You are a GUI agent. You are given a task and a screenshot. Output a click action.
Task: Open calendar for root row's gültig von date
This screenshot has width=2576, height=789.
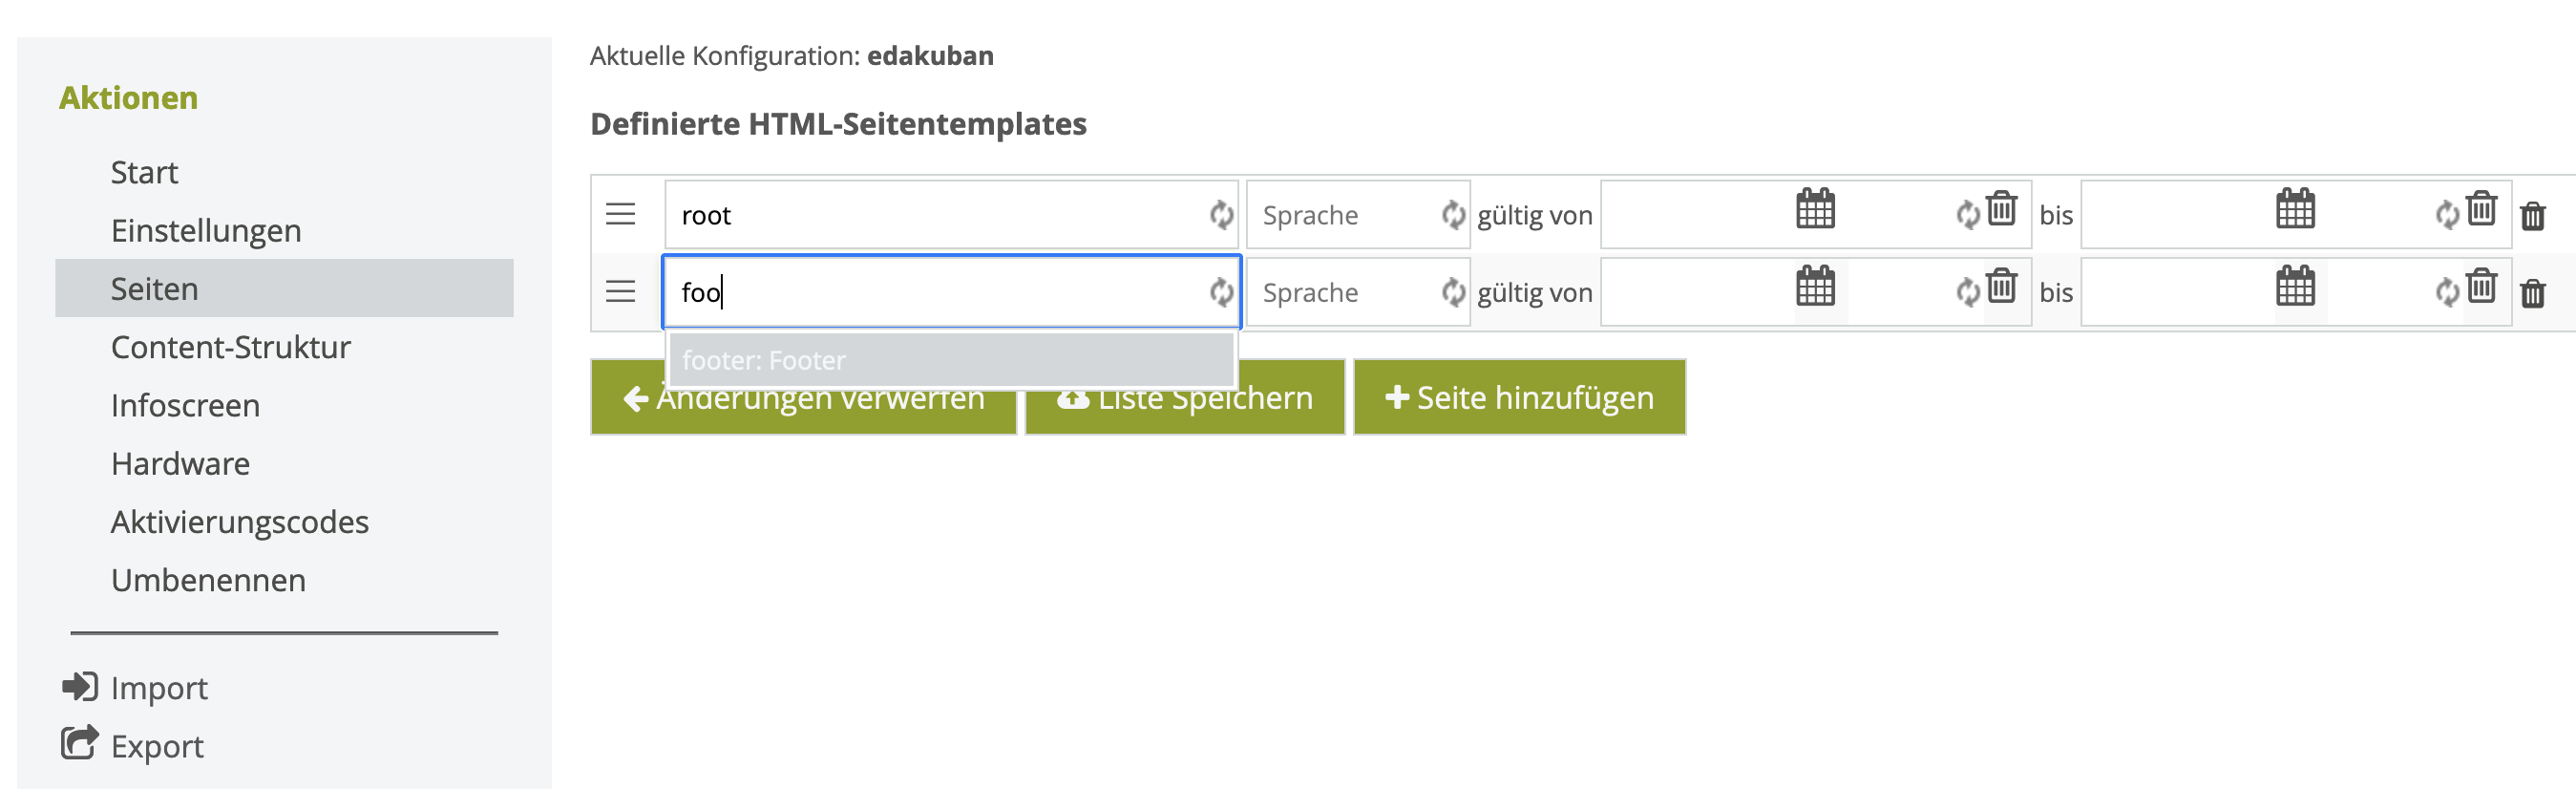[1815, 209]
